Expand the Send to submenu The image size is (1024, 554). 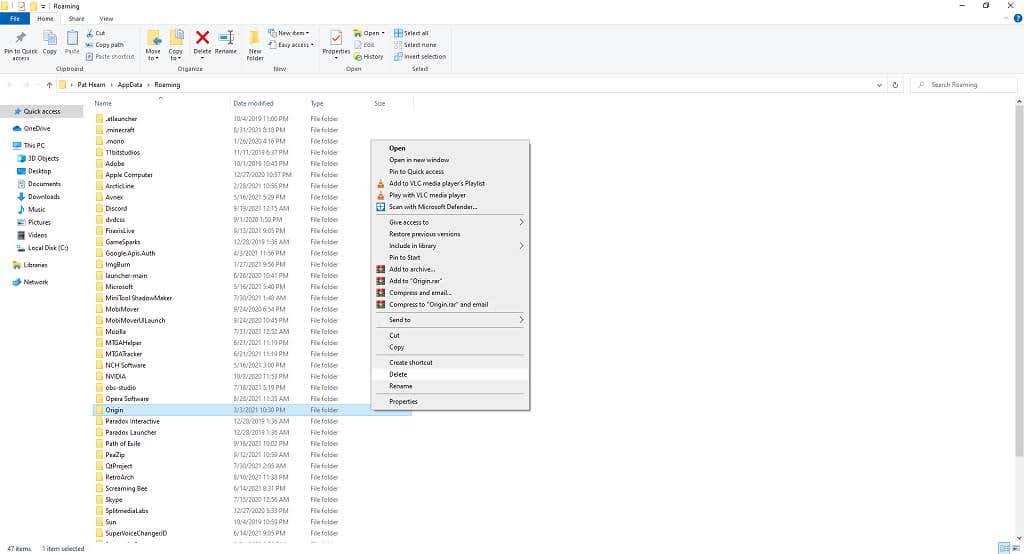[450, 320]
